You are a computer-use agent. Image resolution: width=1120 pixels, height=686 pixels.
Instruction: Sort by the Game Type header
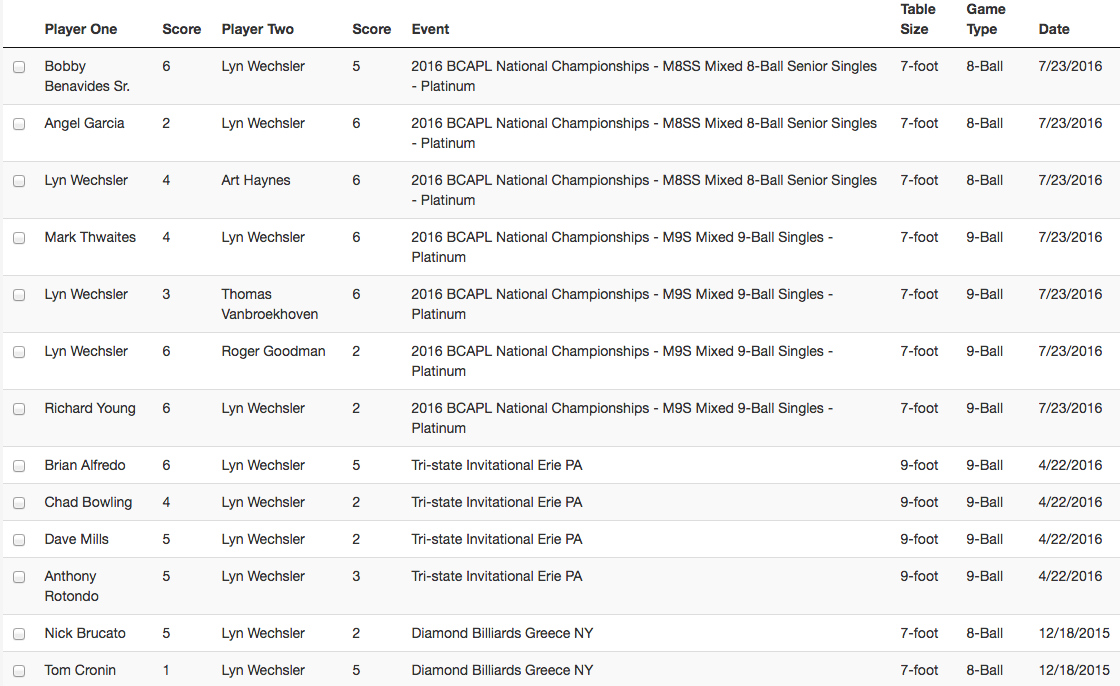coord(986,19)
